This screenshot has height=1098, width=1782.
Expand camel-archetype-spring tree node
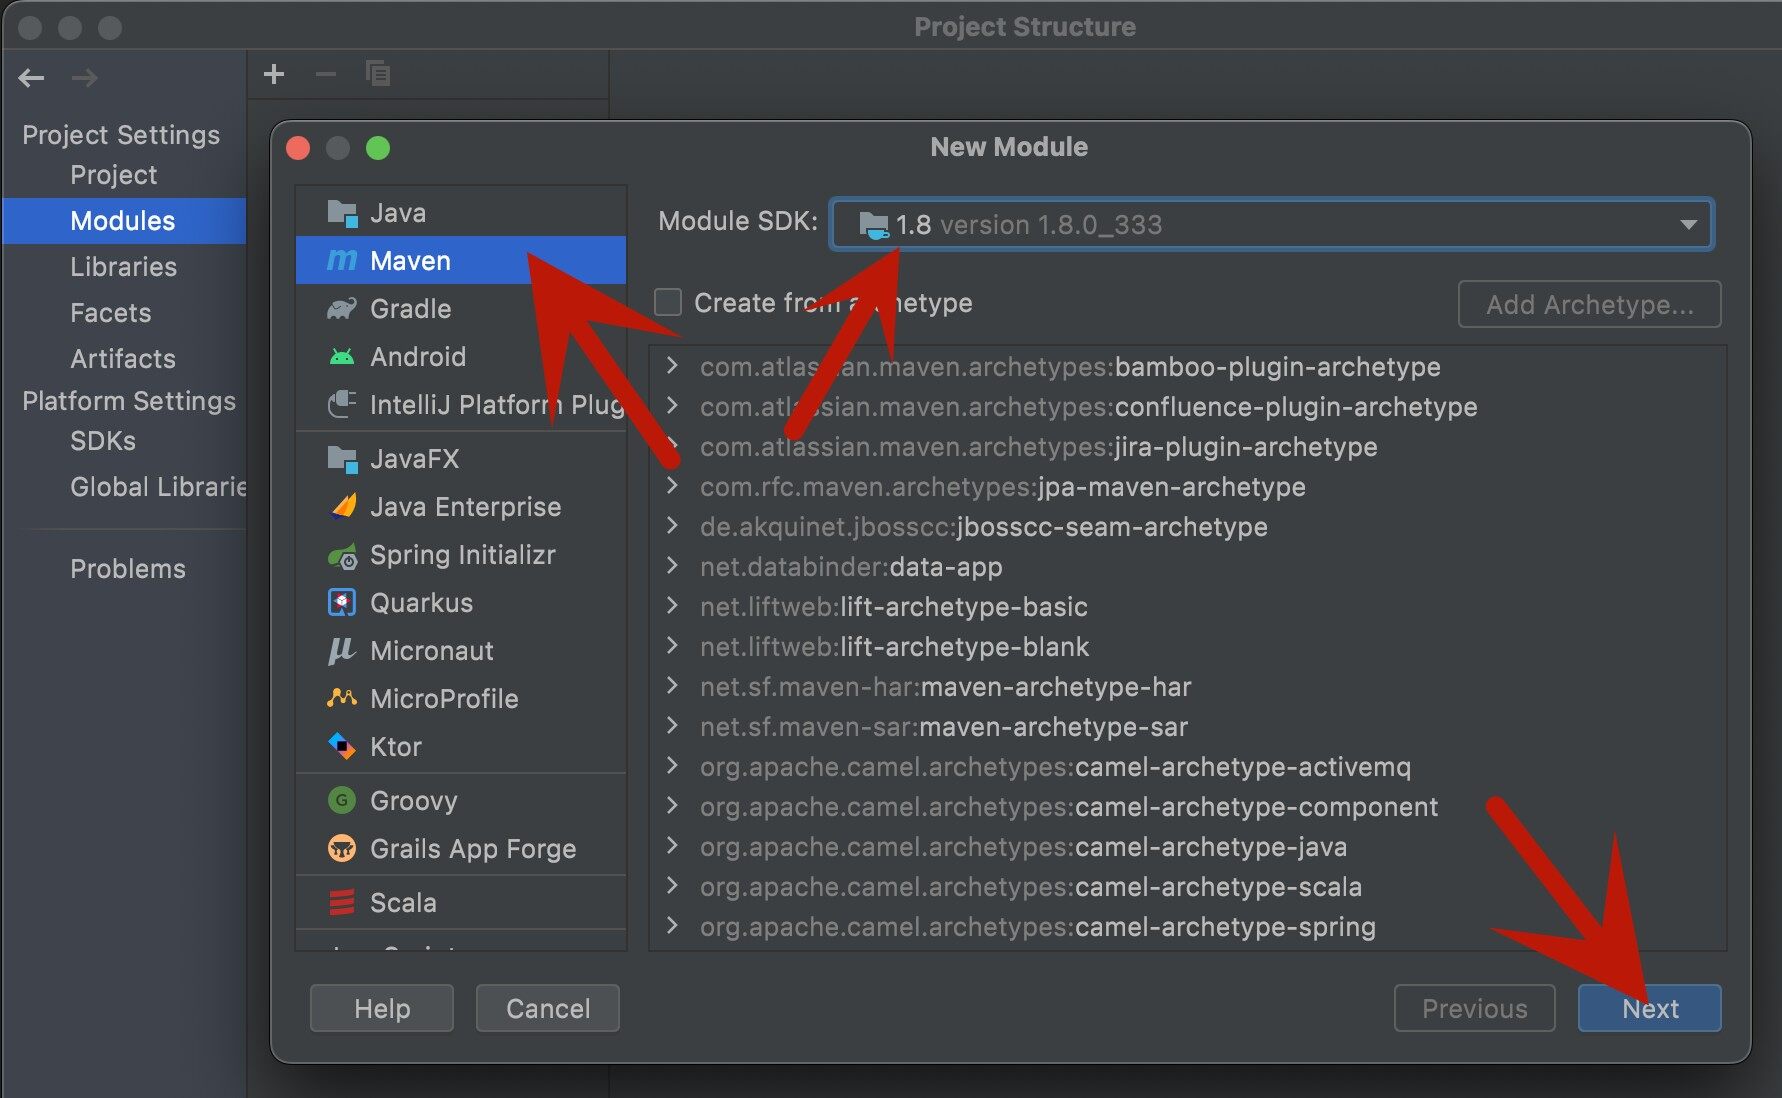[x=673, y=926]
